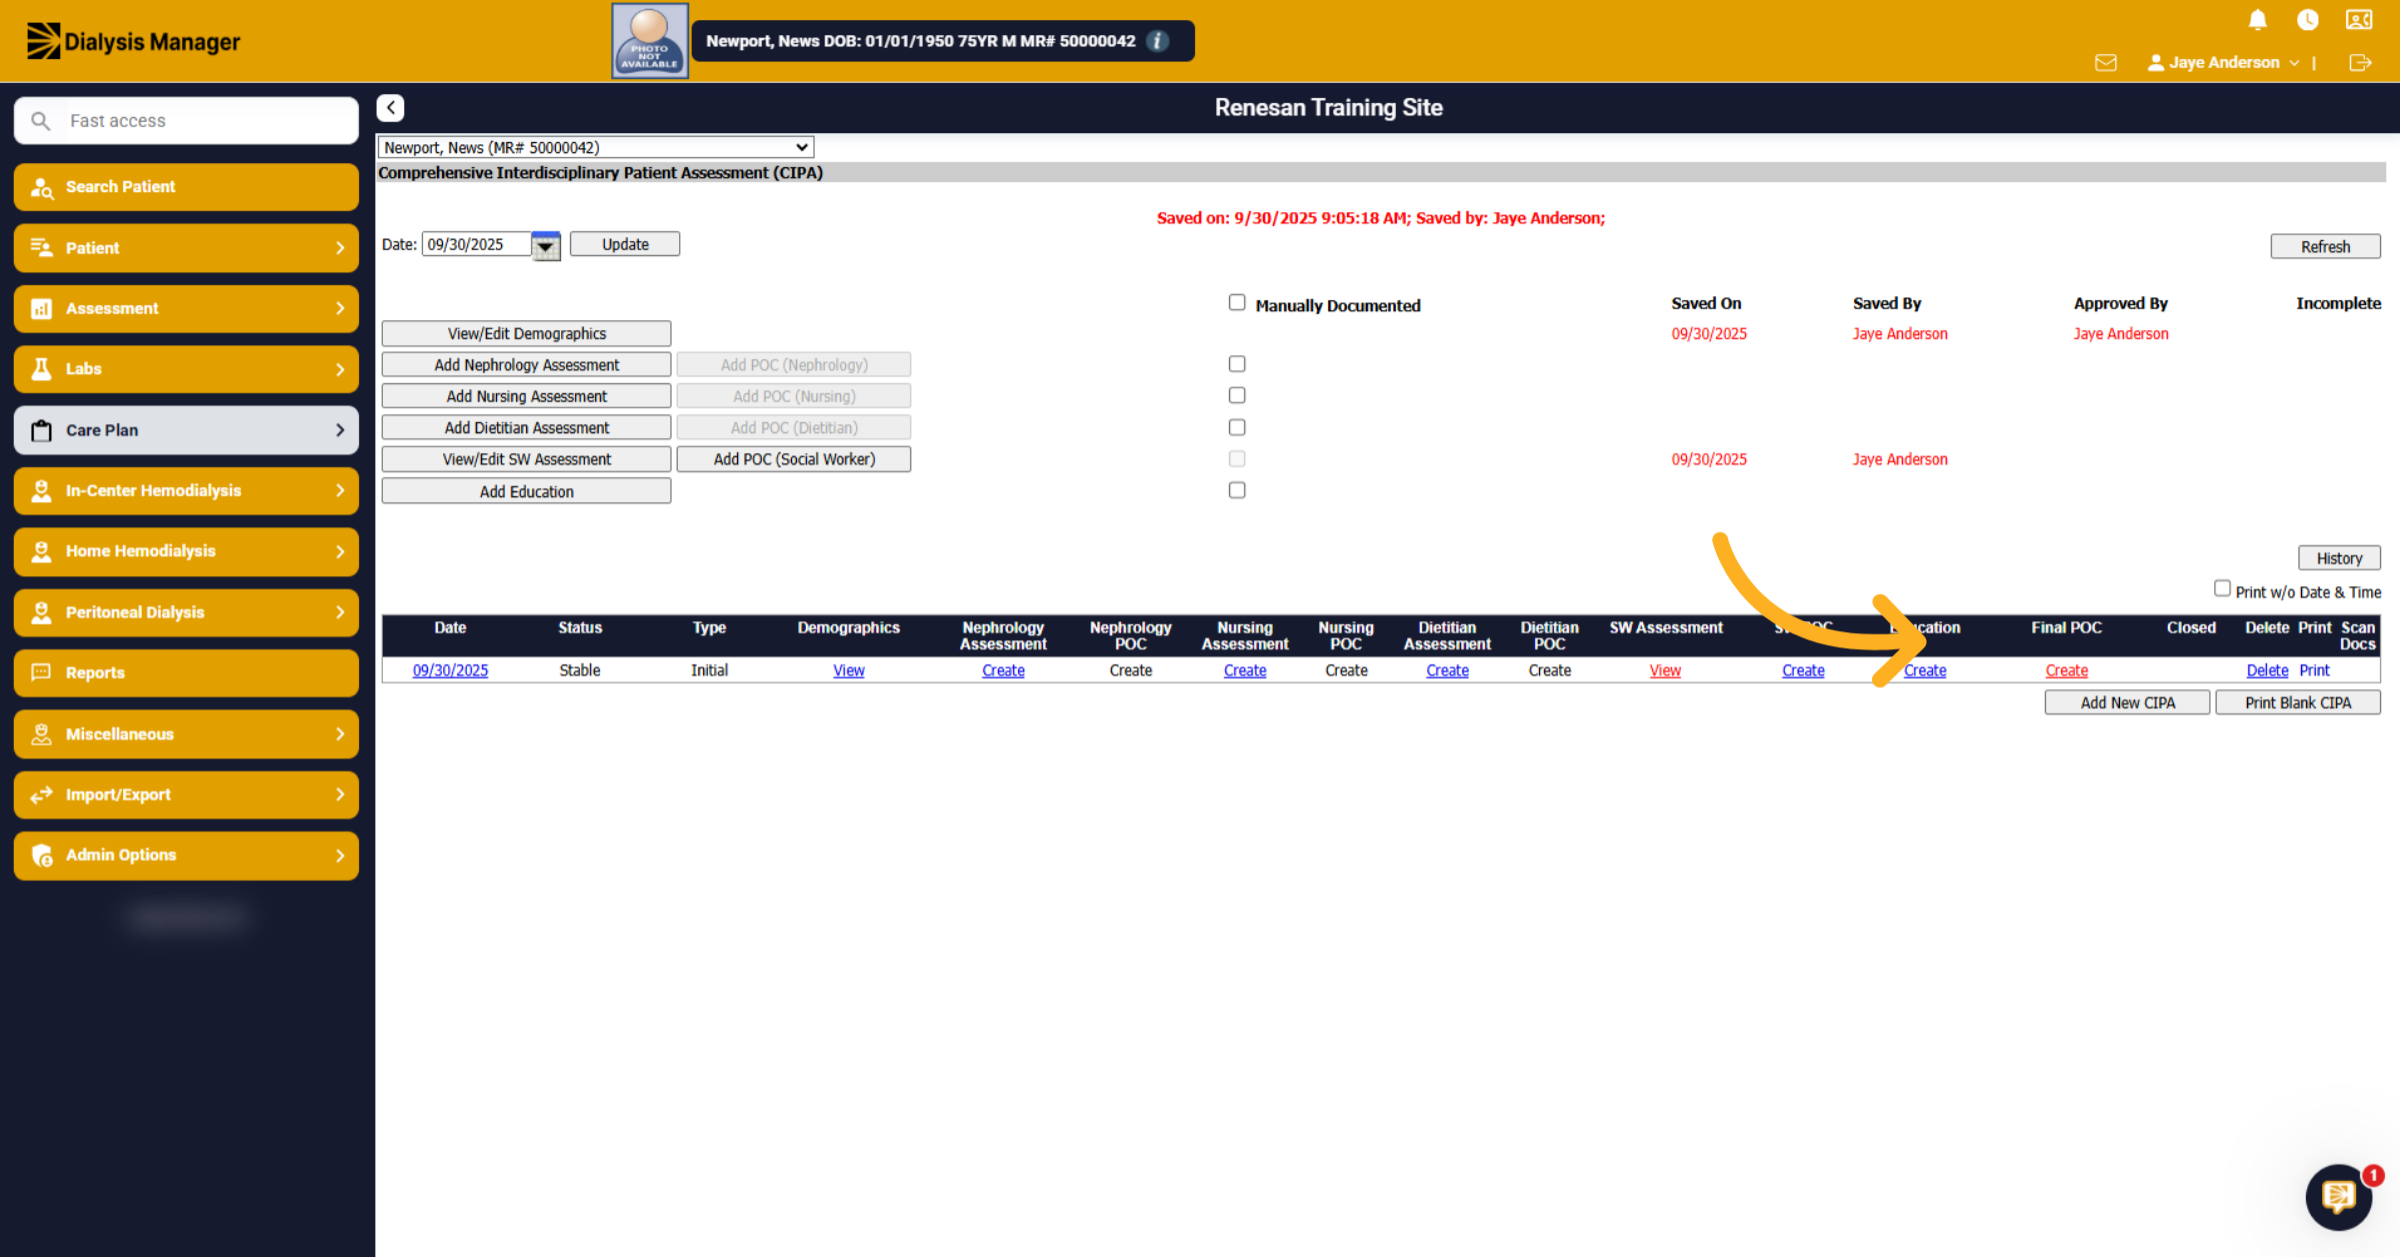The width and height of the screenshot is (2400, 1257).
Task: Open the notifications bell icon
Action: click(2257, 20)
